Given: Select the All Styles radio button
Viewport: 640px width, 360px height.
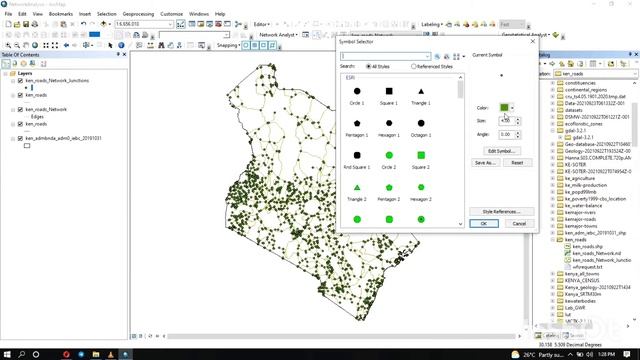Looking at the screenshot, I should pos(369,66).
